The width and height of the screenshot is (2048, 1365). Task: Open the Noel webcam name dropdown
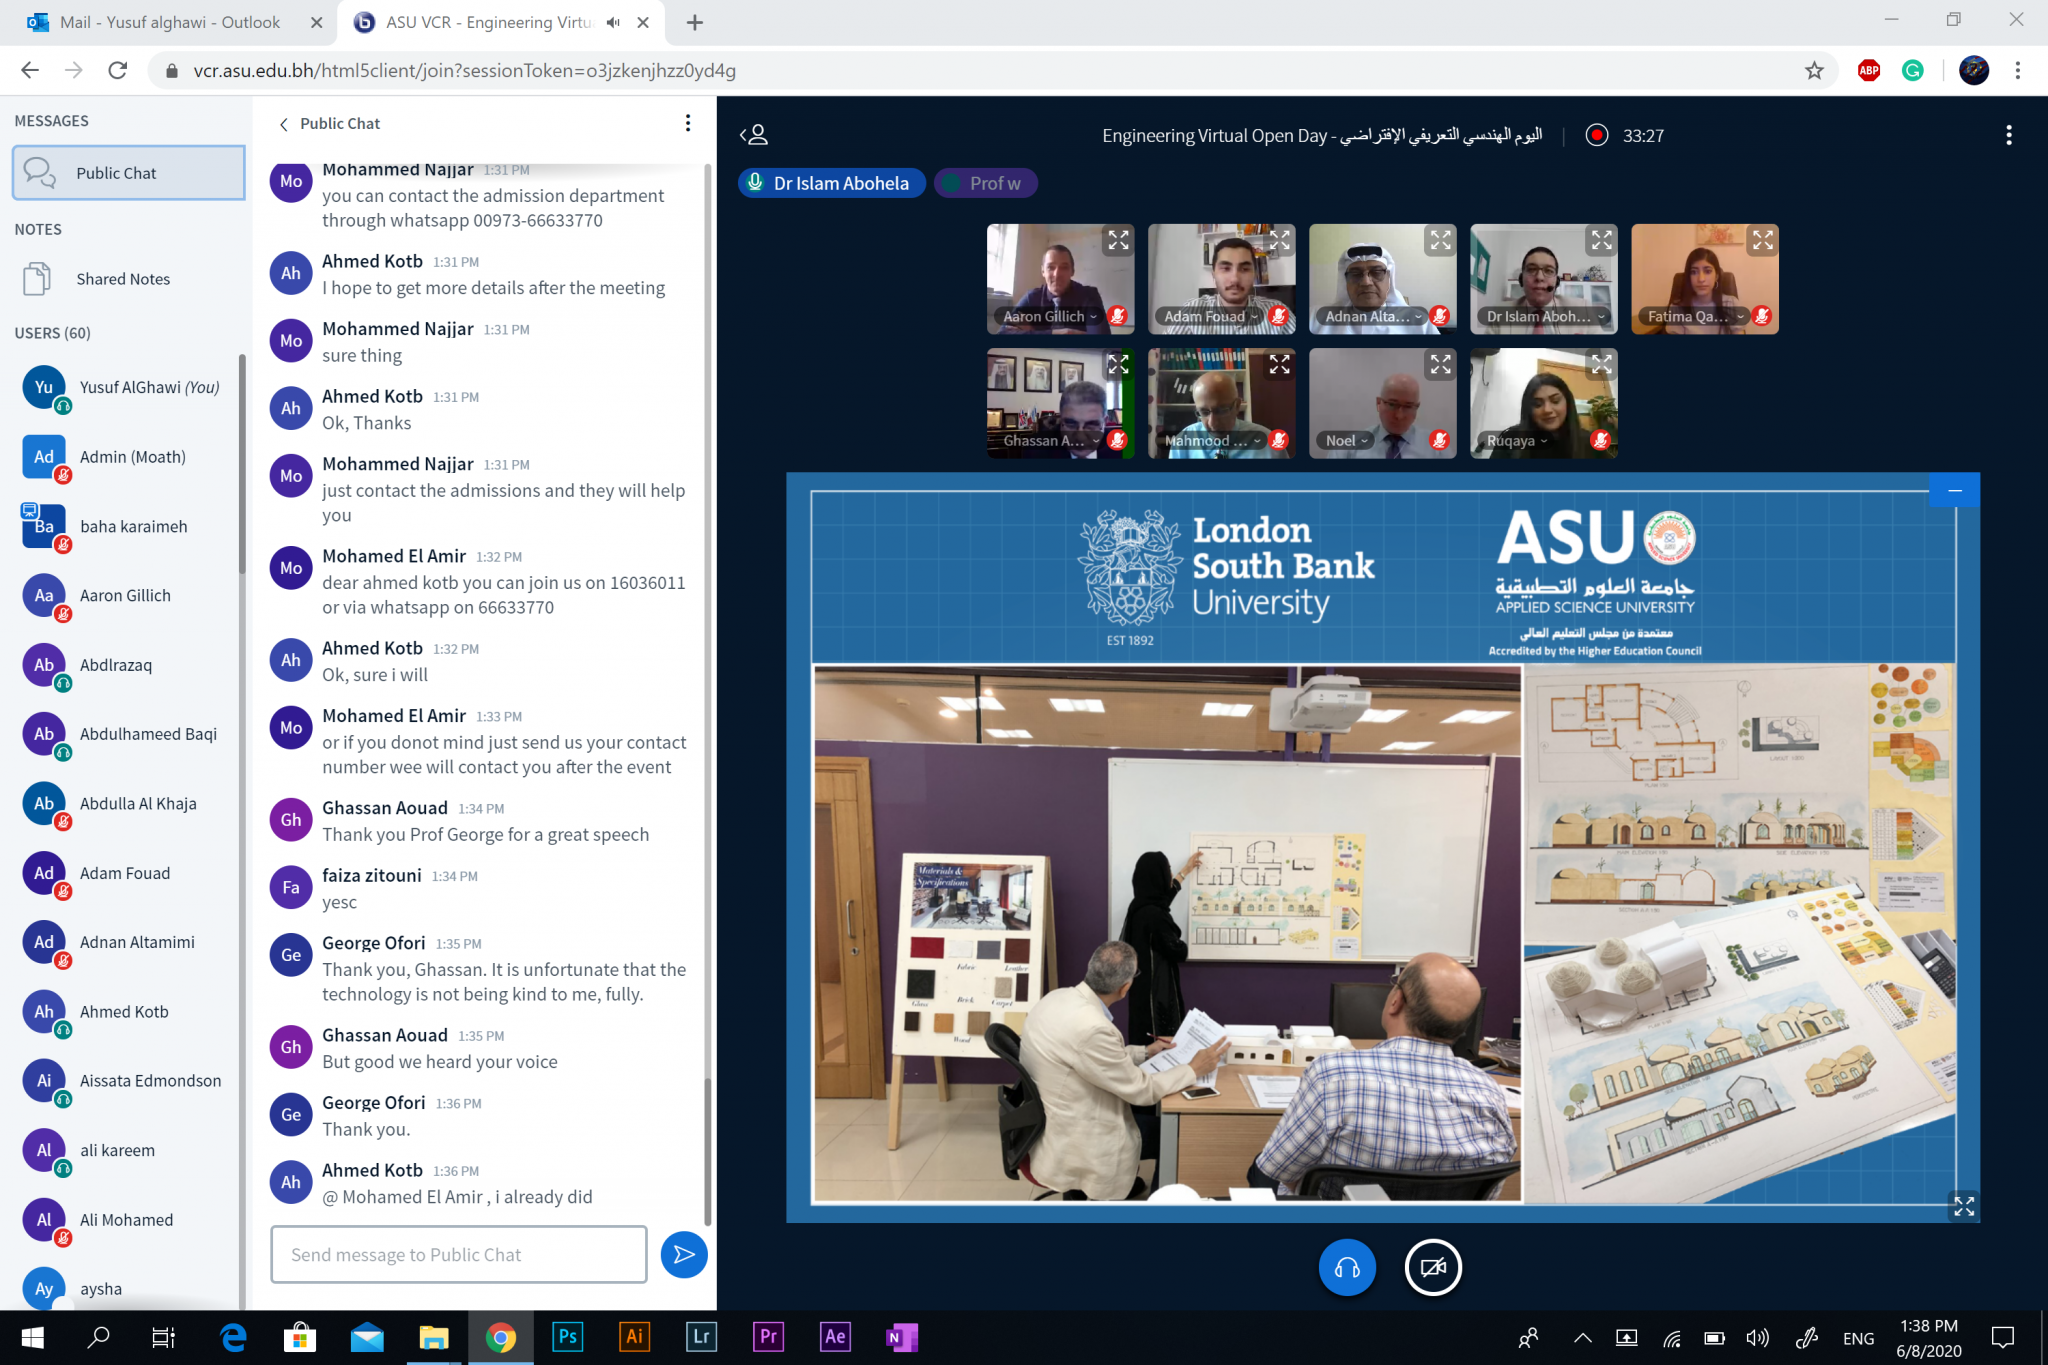tap(1346, 441)
